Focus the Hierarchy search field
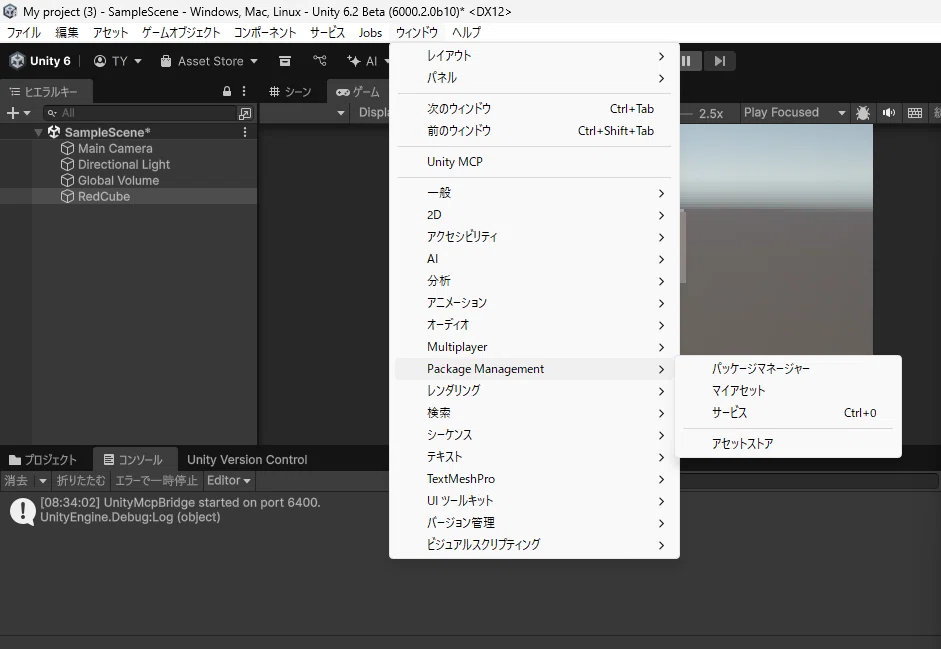This screenshot has height=649, width=941. (140, 113)
